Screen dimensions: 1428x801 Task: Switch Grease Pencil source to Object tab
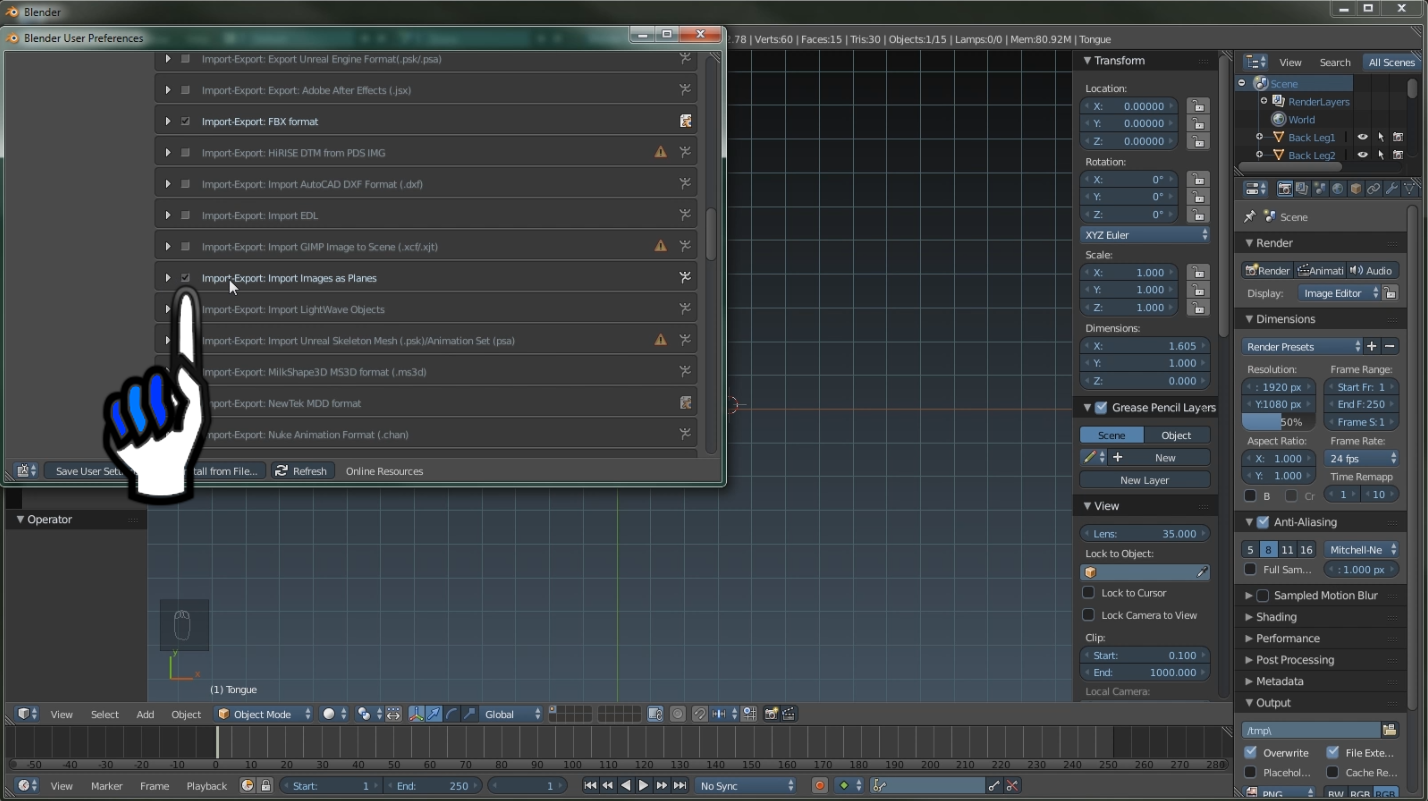(1176, 435)
